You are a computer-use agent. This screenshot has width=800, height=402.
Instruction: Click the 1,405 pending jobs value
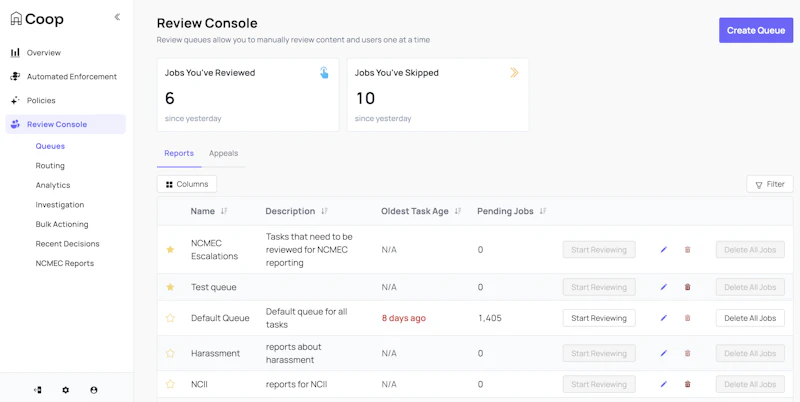pyautogui.click(x=490, y=318)
